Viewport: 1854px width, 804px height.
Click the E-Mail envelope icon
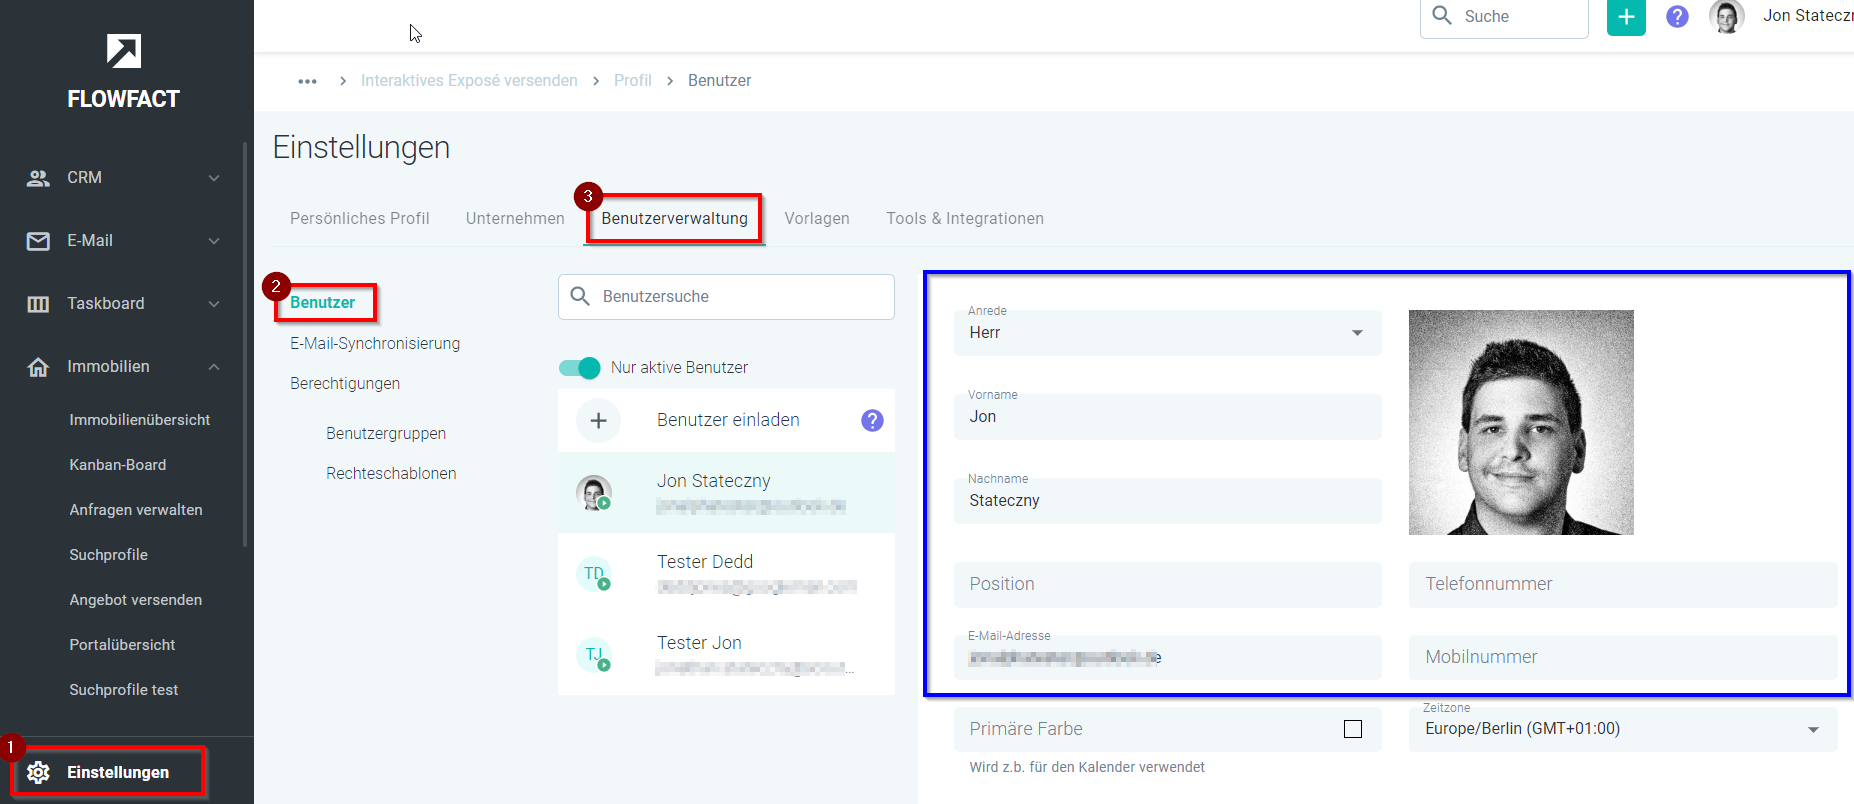[x=38, y=241]
